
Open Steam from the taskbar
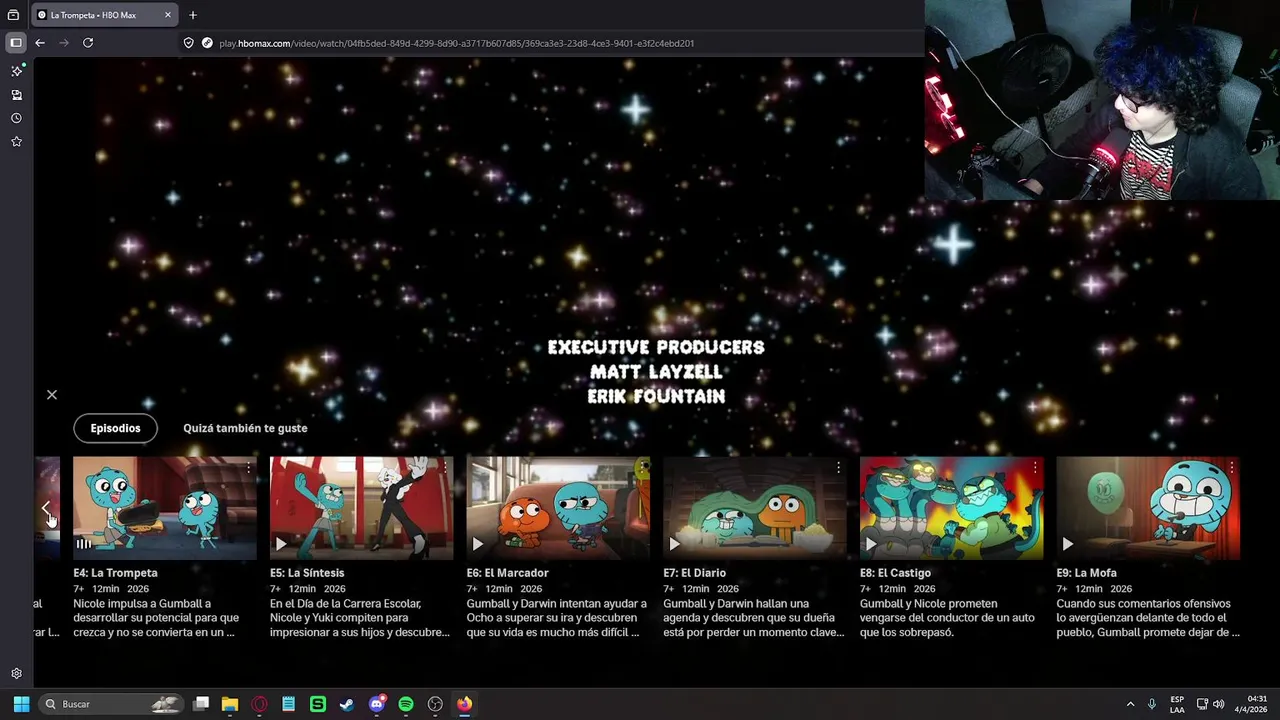pos(347,704)
